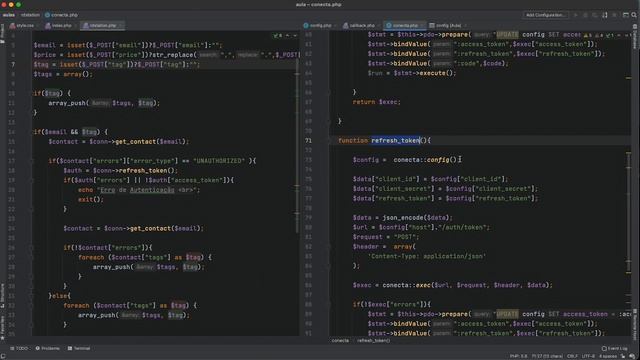Click the refresh_token function name in right editor
Screen dimensions: 640x360
click(x=396, y=140)
